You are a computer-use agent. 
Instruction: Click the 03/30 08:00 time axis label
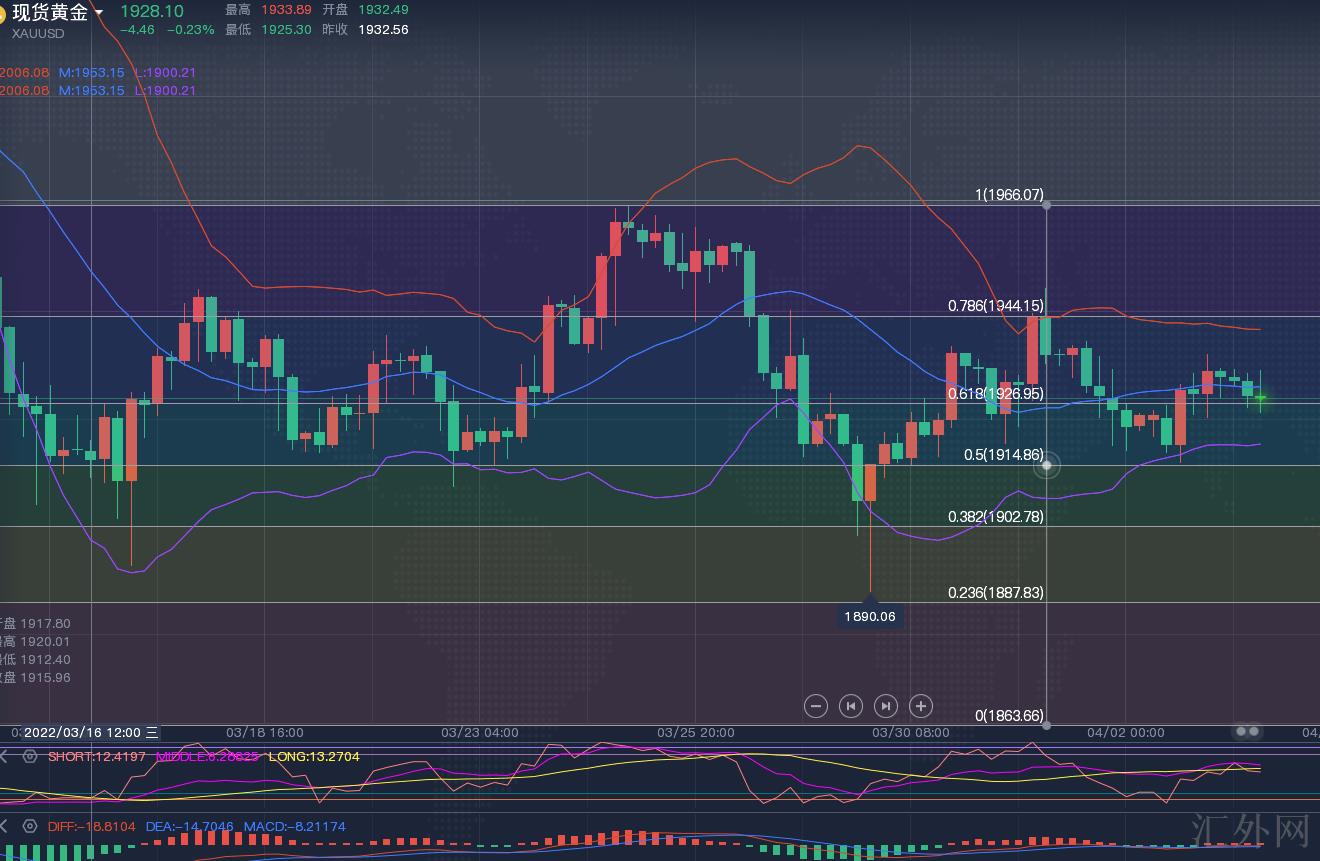click(911, 733)
